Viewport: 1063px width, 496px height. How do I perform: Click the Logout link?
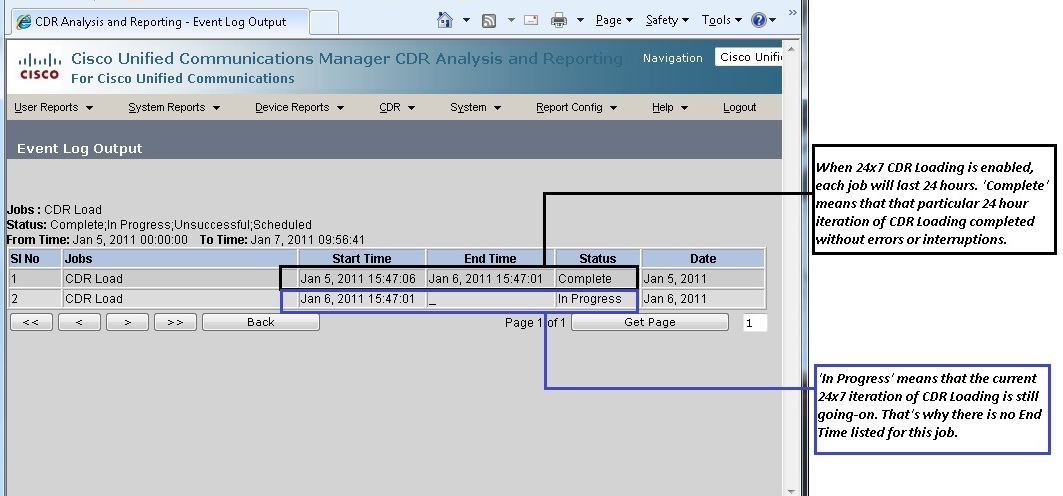[x=740, y=107]
